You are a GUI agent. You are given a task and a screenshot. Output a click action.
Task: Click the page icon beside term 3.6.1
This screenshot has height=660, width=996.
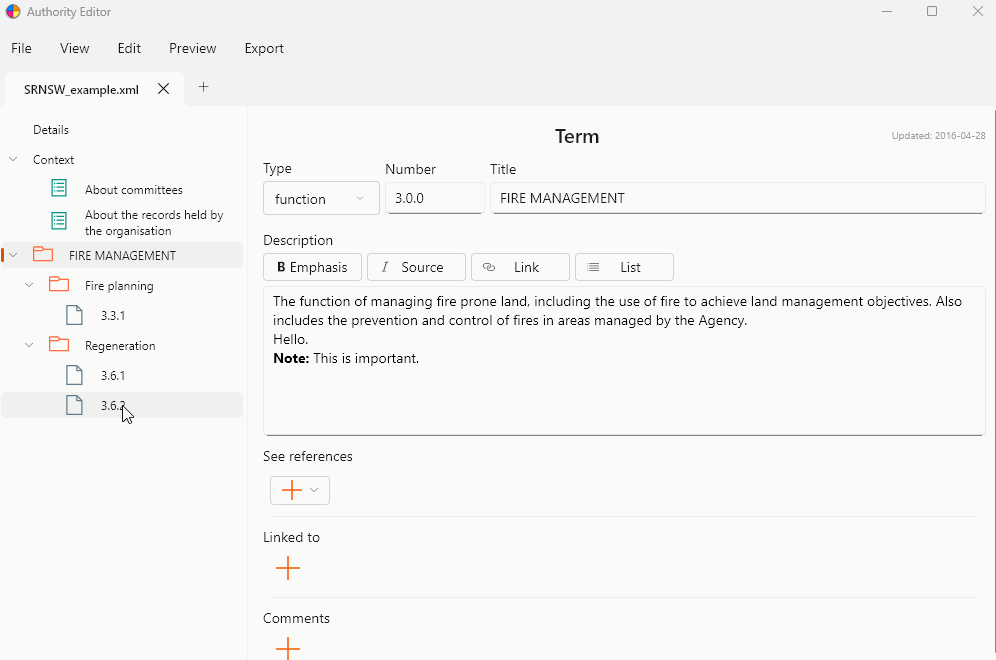point(73,375)
